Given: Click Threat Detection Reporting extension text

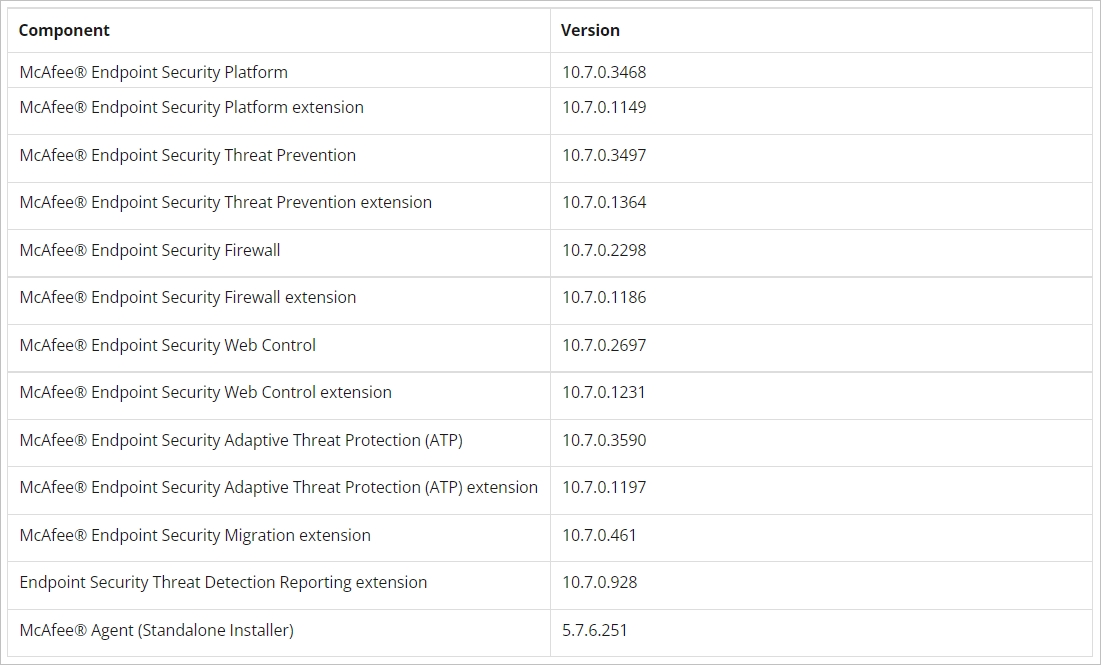Looking at the screenshot, I should pyautogui.click(x=223, y=582).
